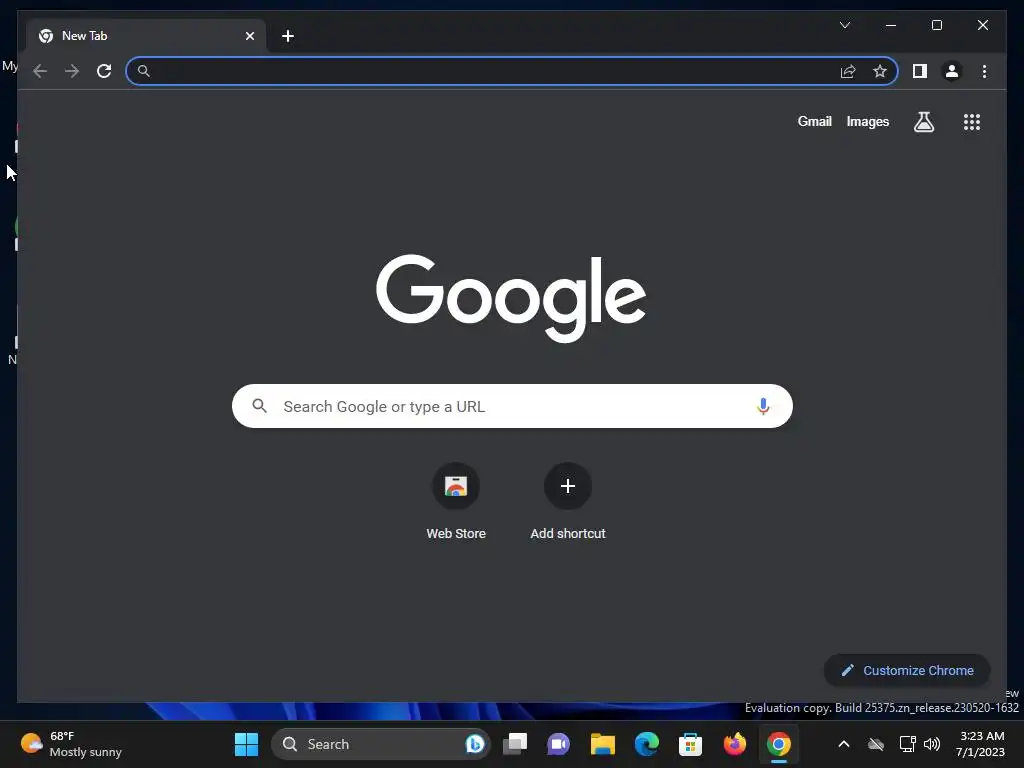Screen dimensions: 1024x768
Task: Click the address bar search icon
Action: (x=144, y=71)
